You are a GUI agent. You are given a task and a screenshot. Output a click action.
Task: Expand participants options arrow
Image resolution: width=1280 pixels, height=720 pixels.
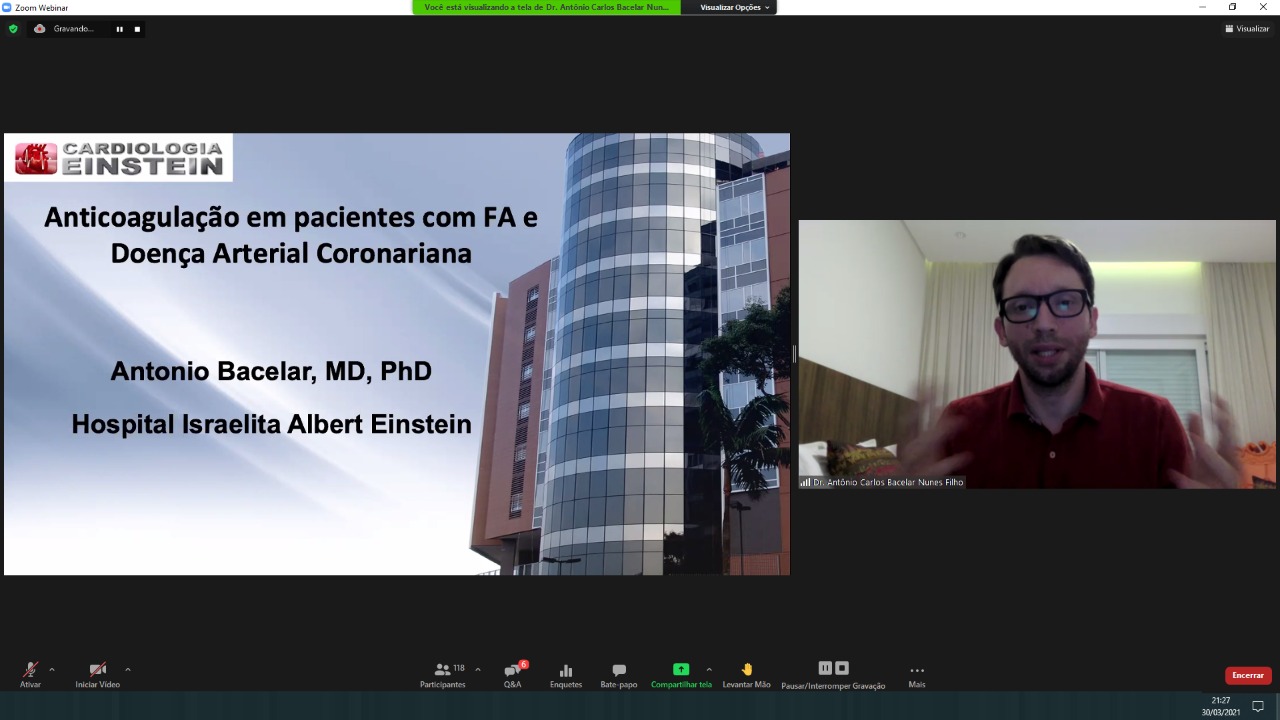477,669
